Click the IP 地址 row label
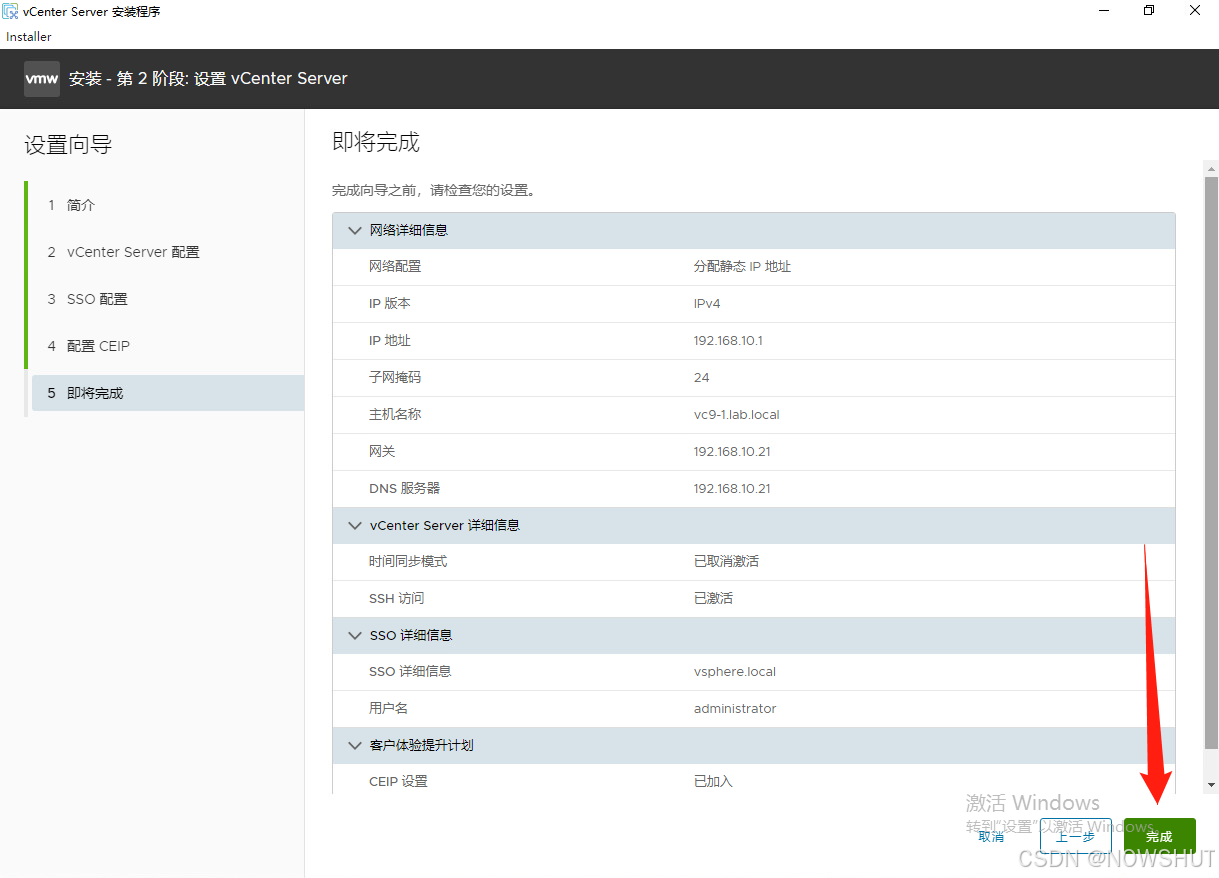Image resolution: width=1219 pixels, height=878 pixels. (390, 341)
